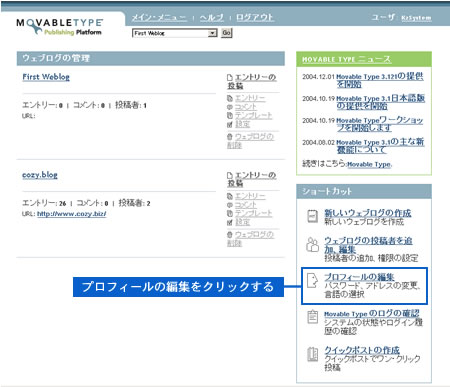Click the Go button beside weblog selector

click(x=226, y=33)
